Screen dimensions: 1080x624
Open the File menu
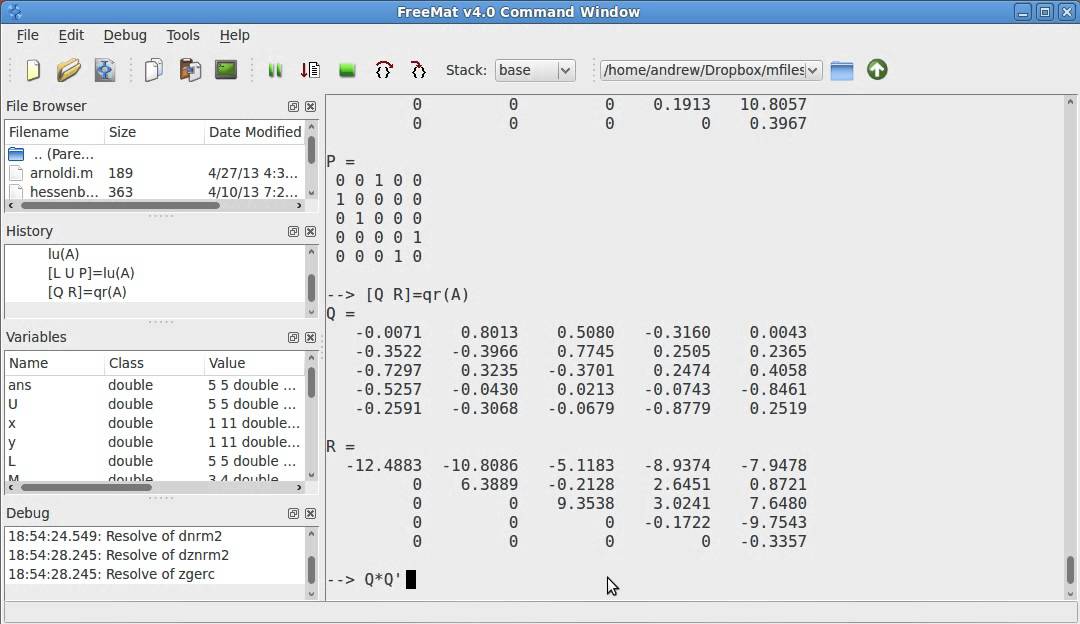pyautogui.click(x=28, y=35)
